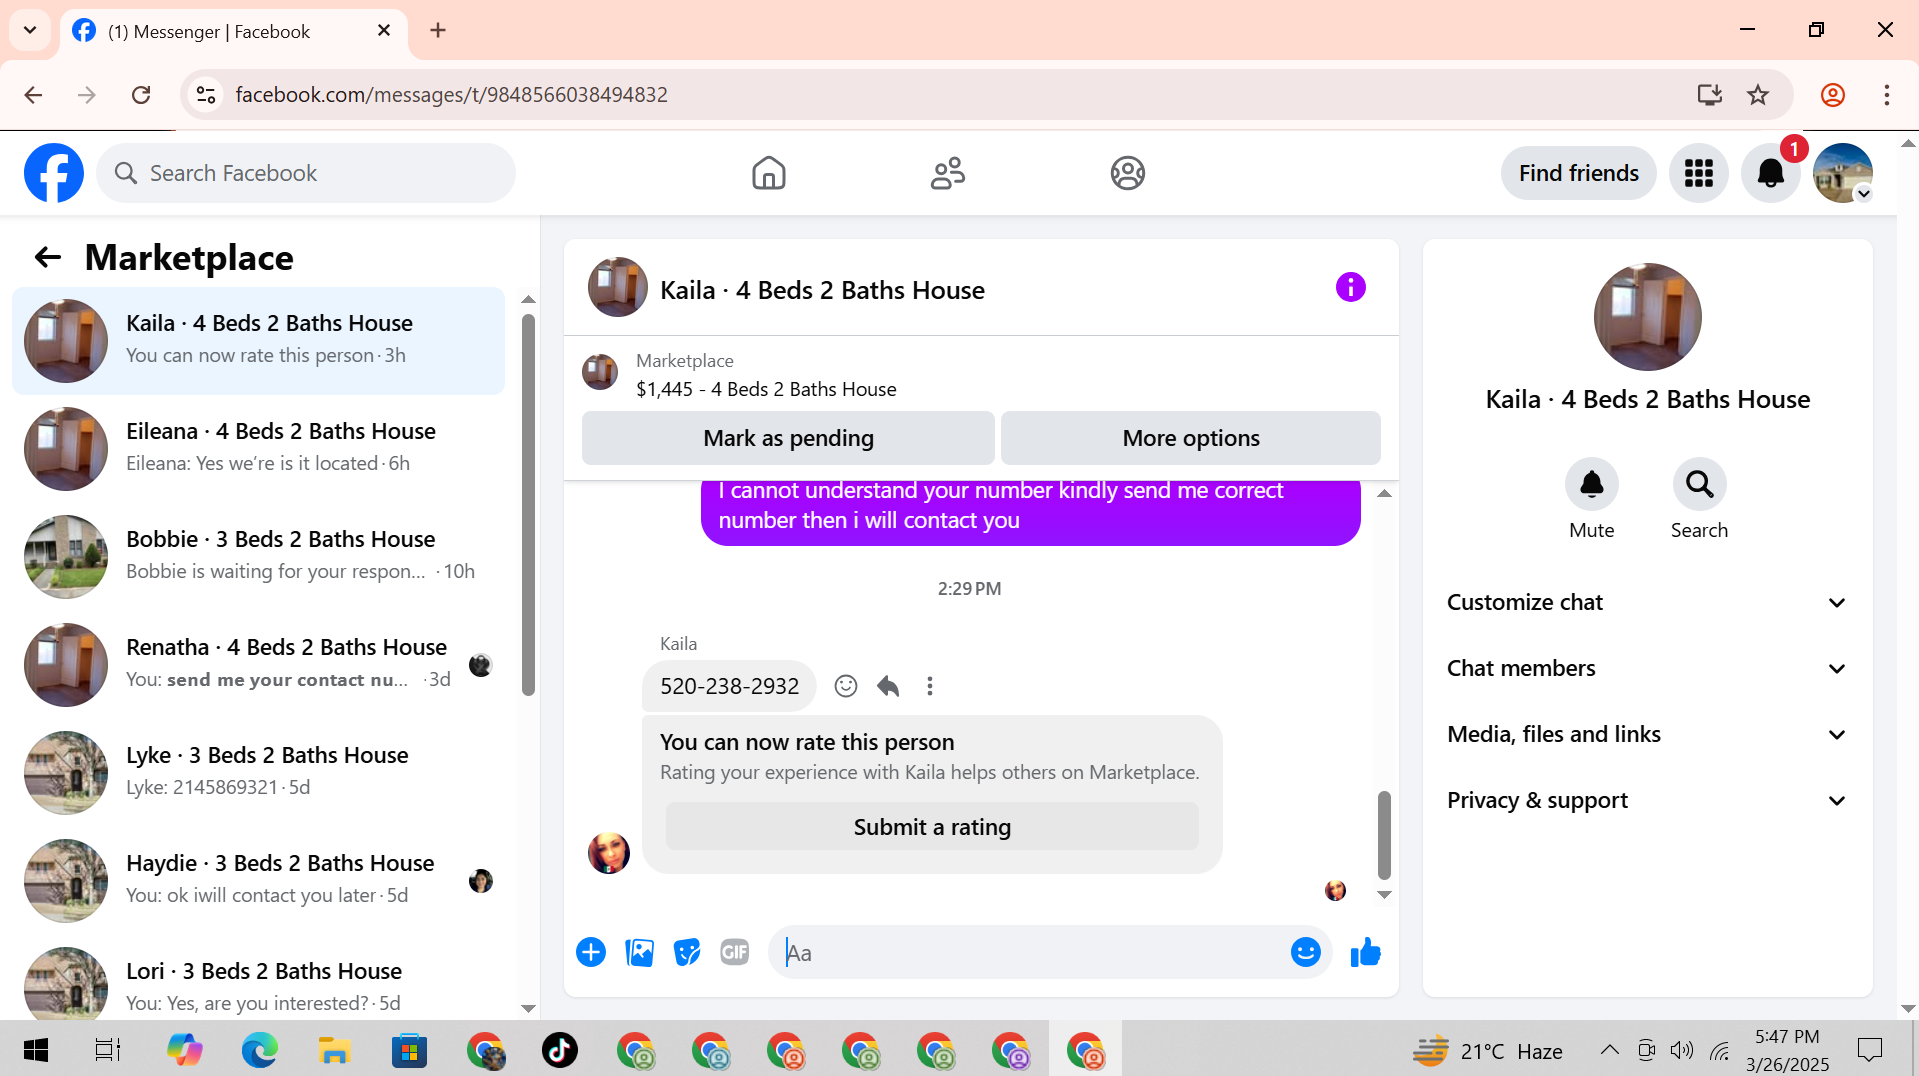Mute the Kaila conversation

[1591, 484]
